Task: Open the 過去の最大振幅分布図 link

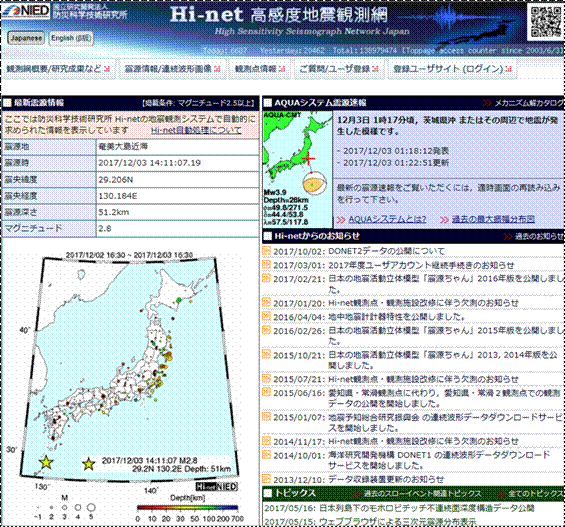Action: click(493, 219)
